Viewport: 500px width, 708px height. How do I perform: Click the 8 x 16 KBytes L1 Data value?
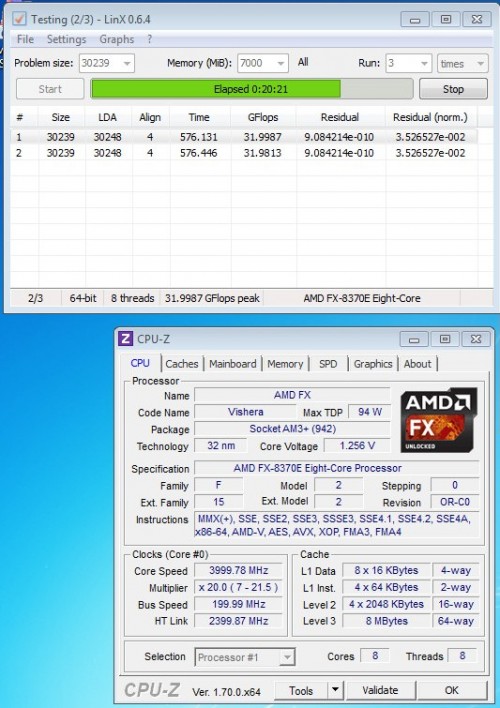coord(386,570)
